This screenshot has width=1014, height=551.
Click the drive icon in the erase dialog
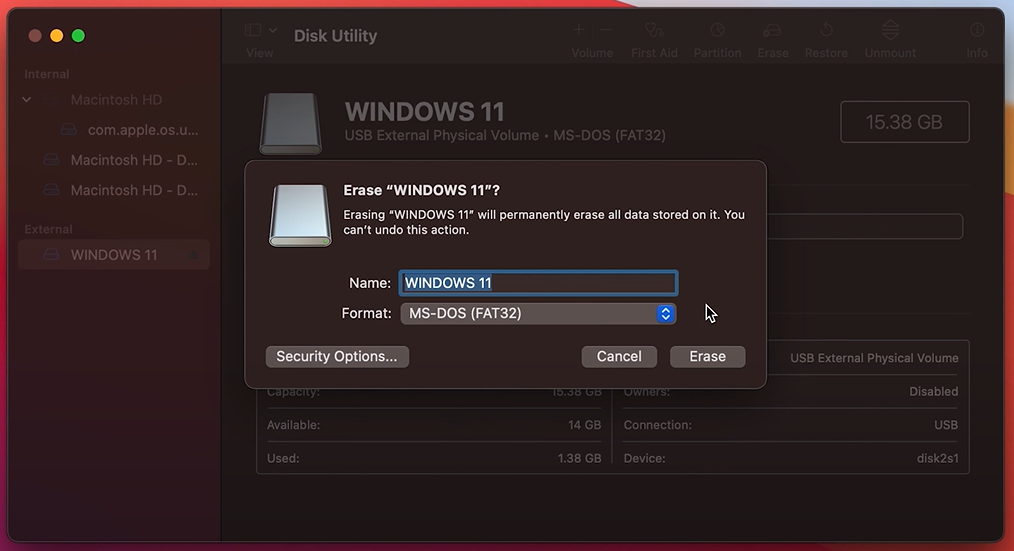(x=300, y=215)
